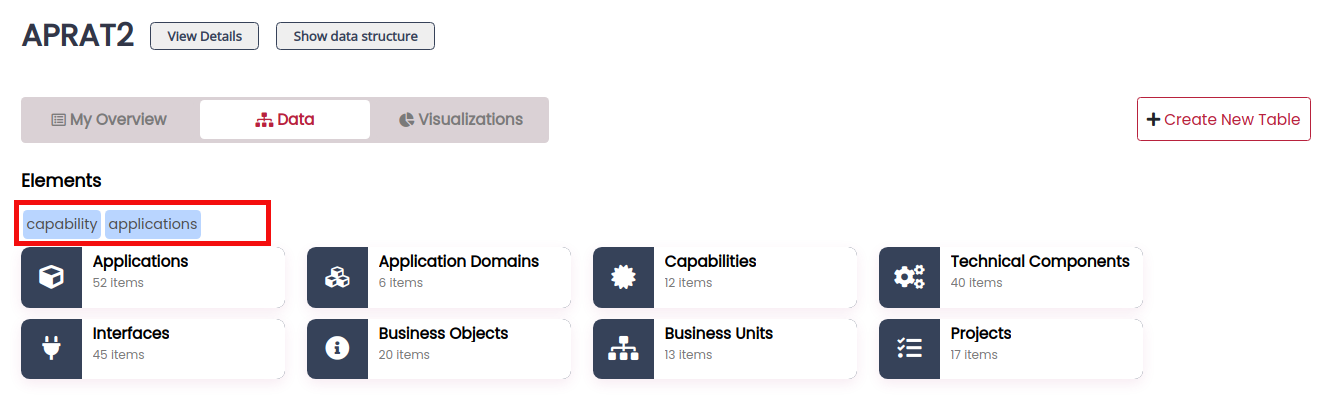
Task: Toggle the applications filter tag
Action: [153, 224]
